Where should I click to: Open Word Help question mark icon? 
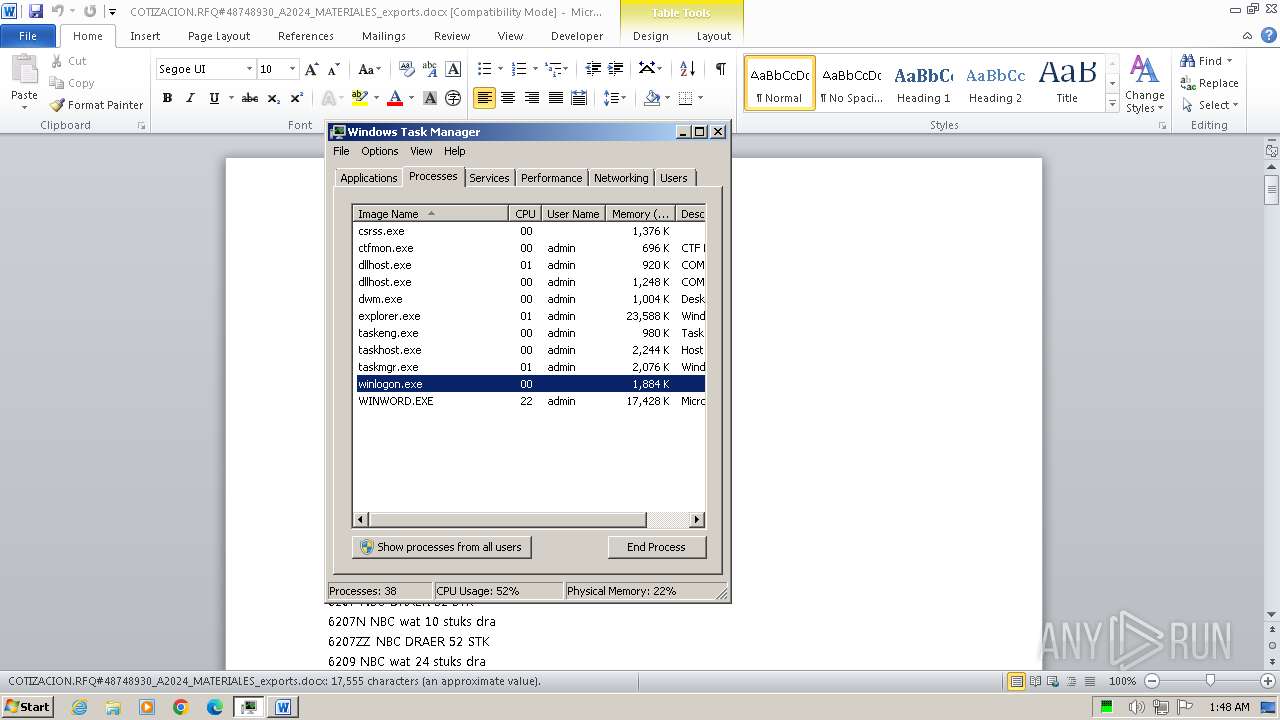point(1269,35)
